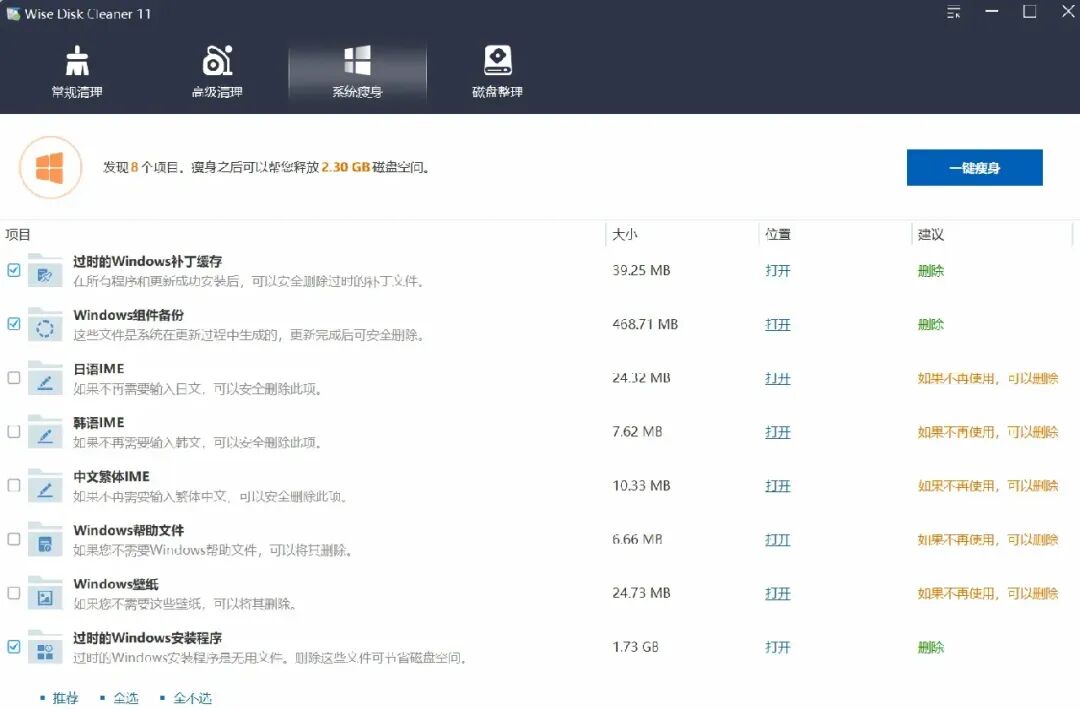Click the 韩语IME folder icon
Viewport: 1080px width, 710px height.
click(45, 432)
